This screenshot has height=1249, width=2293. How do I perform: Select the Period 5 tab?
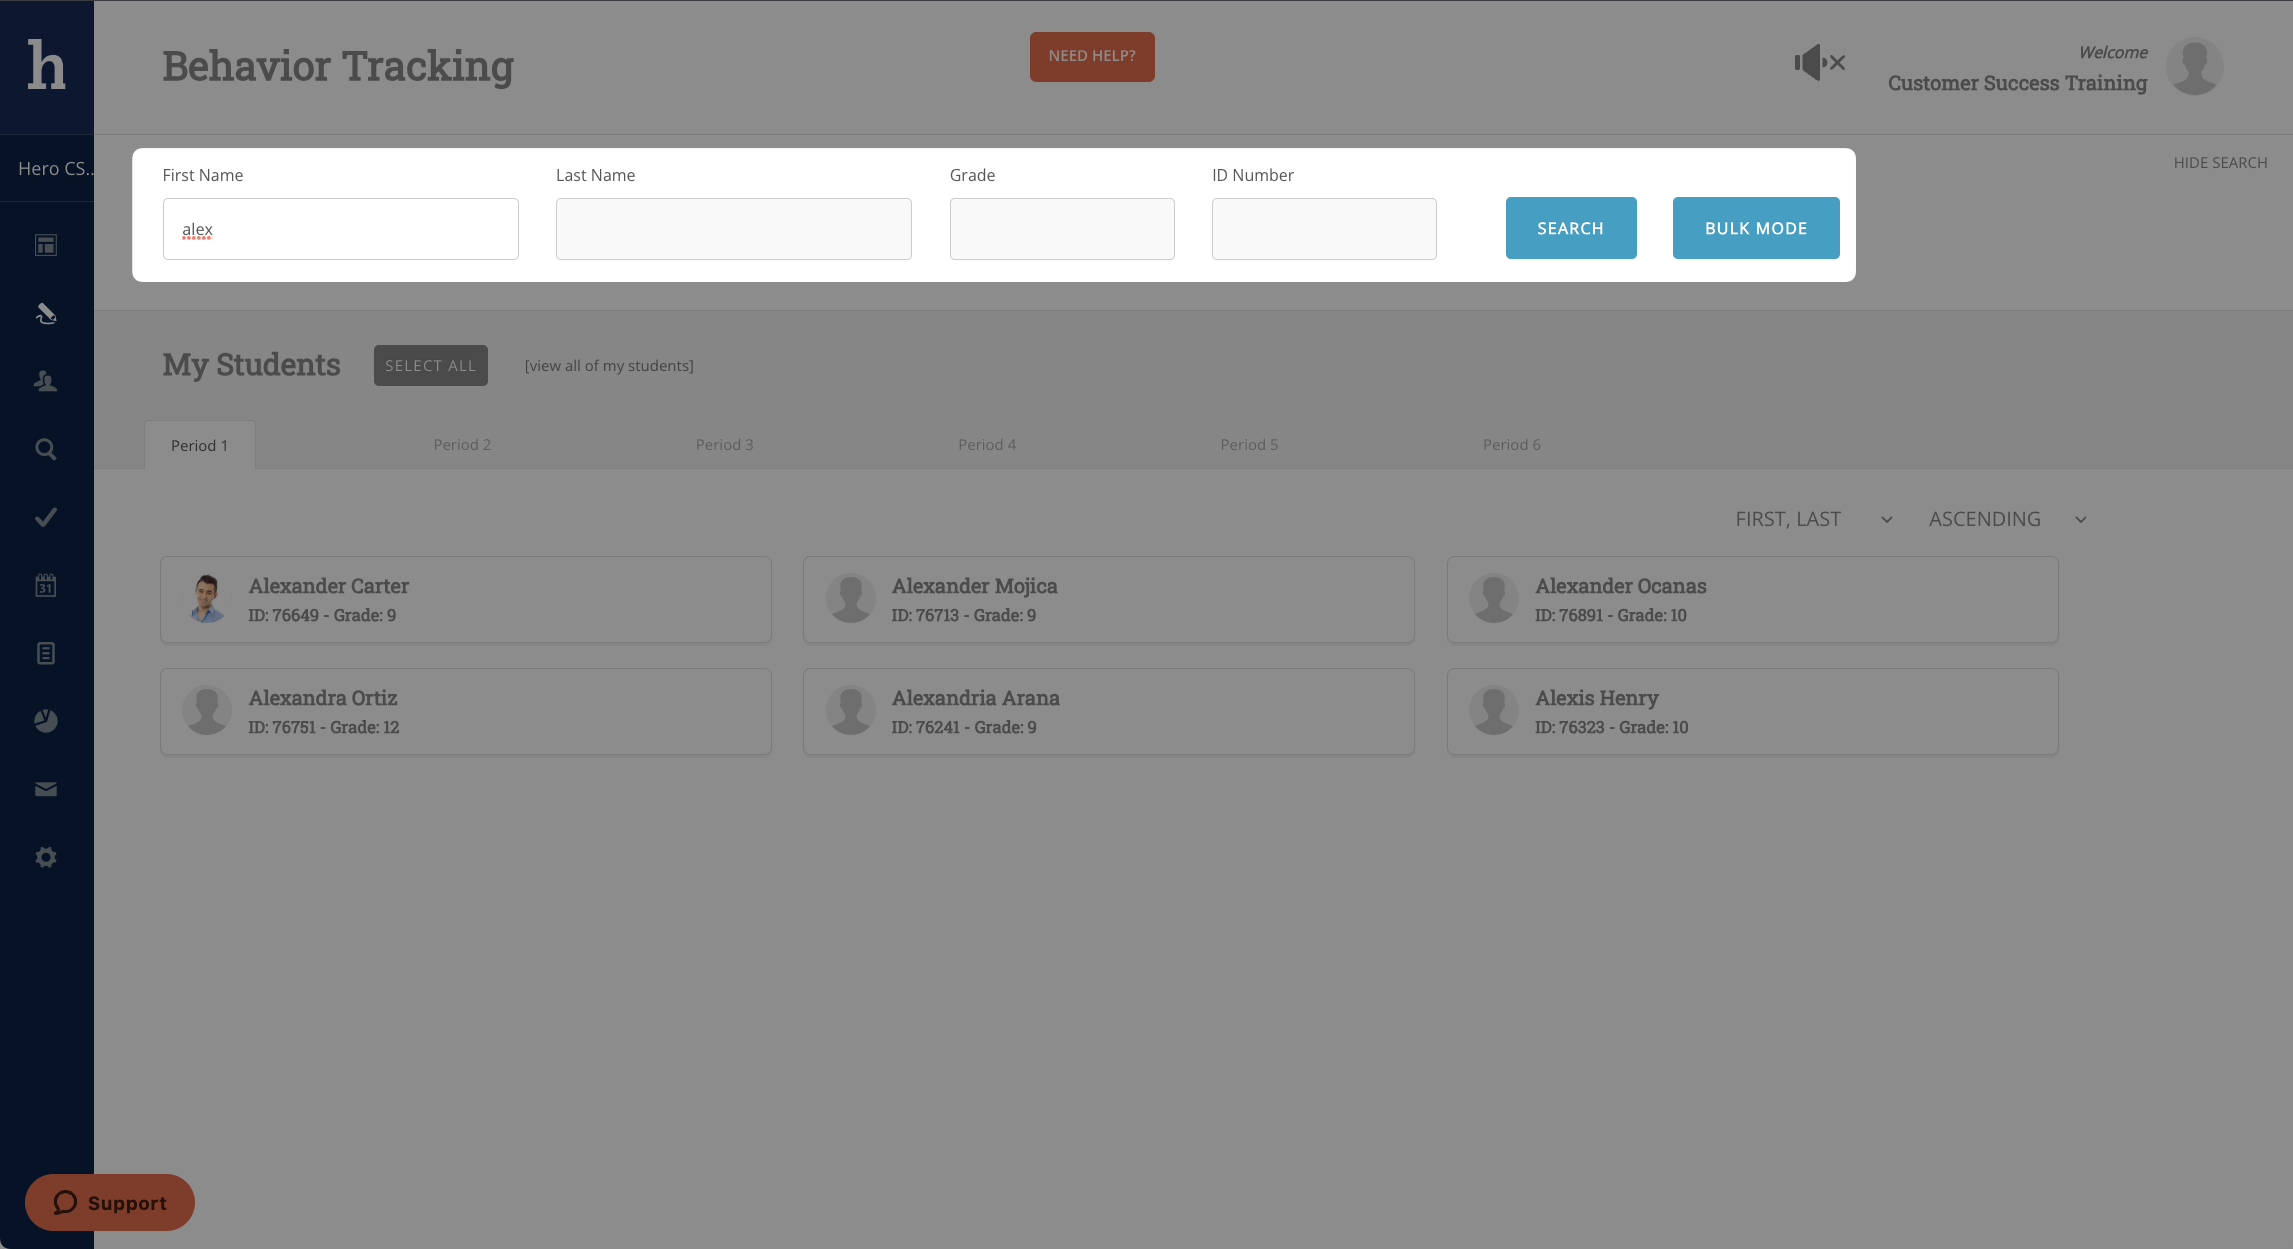1248,445
